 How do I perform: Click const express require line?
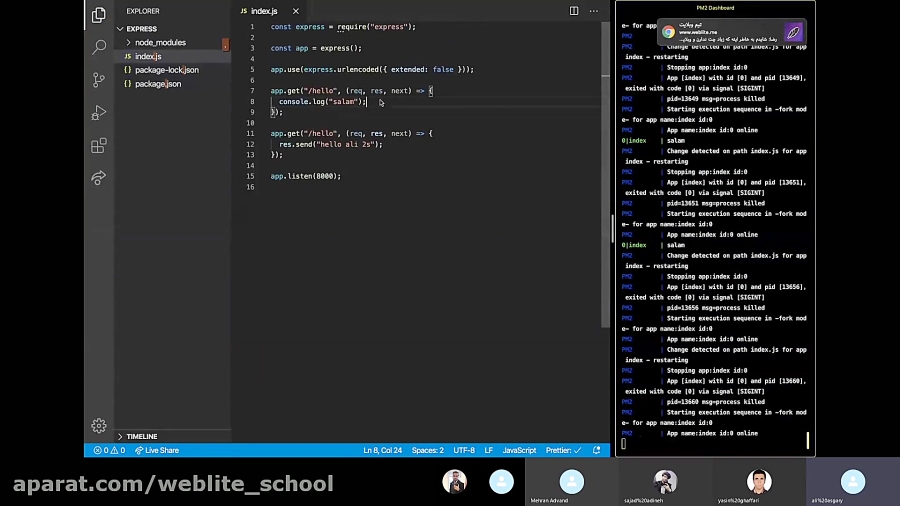343,27
